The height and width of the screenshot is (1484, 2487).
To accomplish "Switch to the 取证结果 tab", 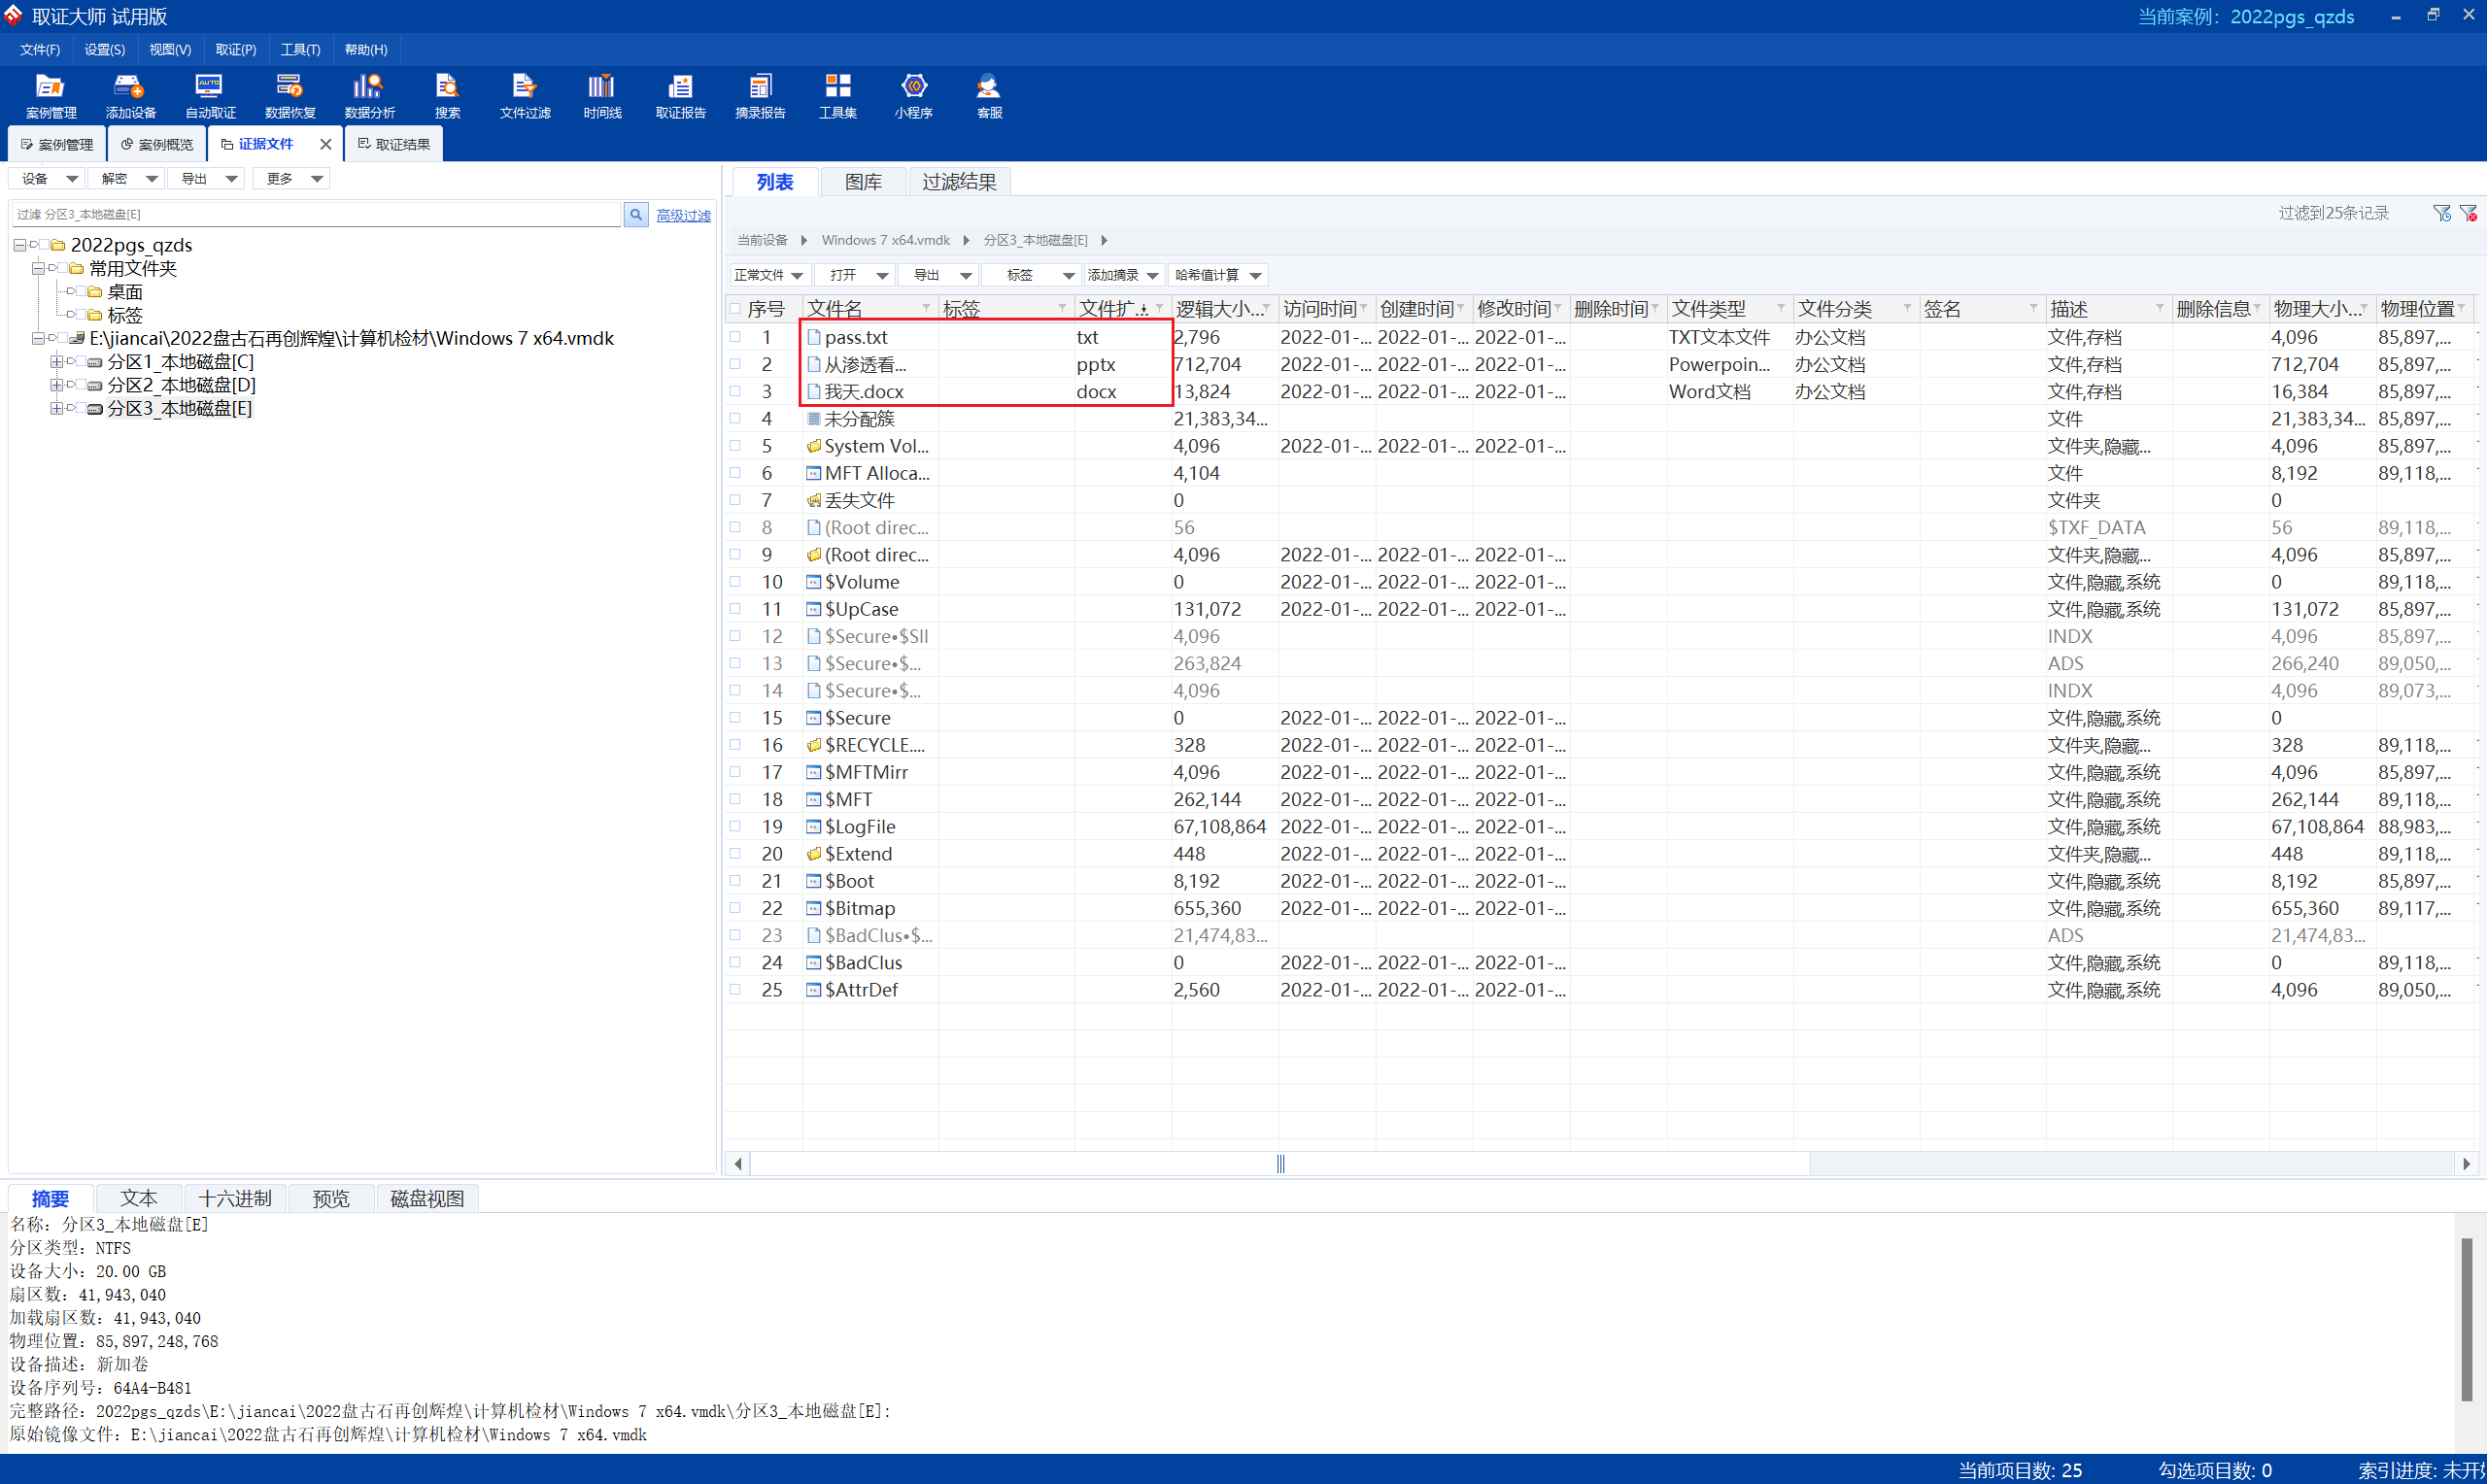I will [394, 144].
